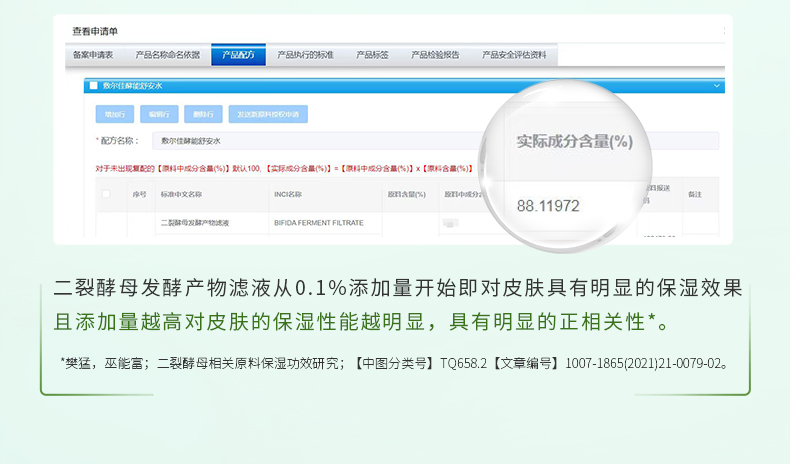Collapse the 敷尔佳酵能舒安水 panel chevron

pos(716,86)
